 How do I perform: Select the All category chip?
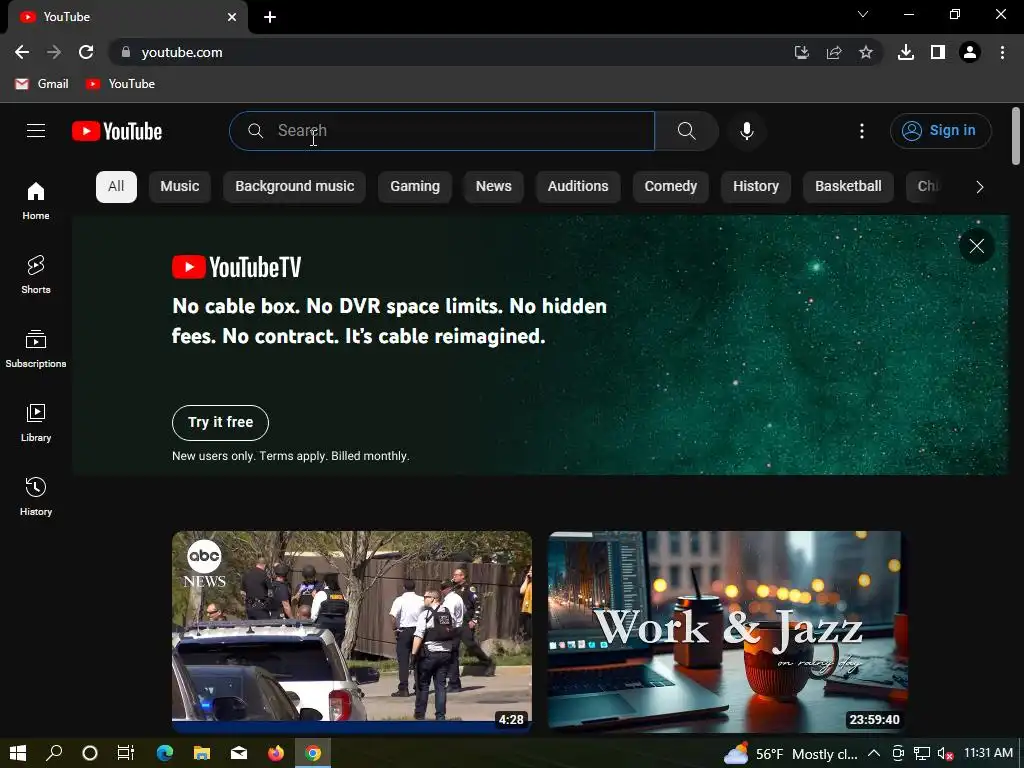(x=116, y=187)
